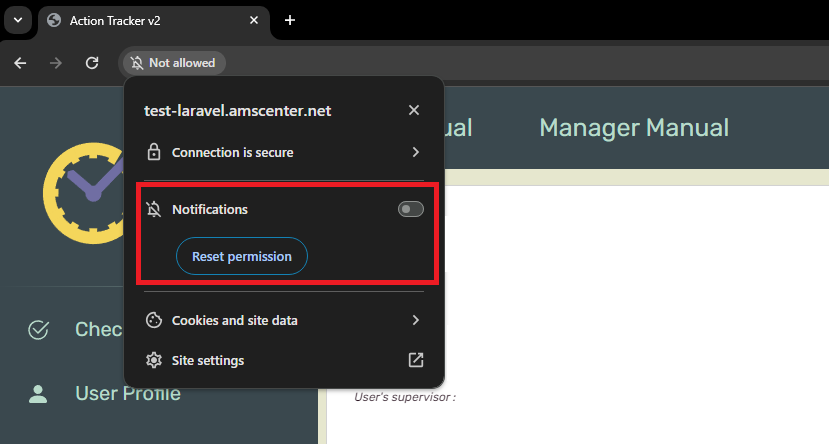
Task: Click the Site settings gear icon
Action: pyautogui.click(x=153, y=360)
